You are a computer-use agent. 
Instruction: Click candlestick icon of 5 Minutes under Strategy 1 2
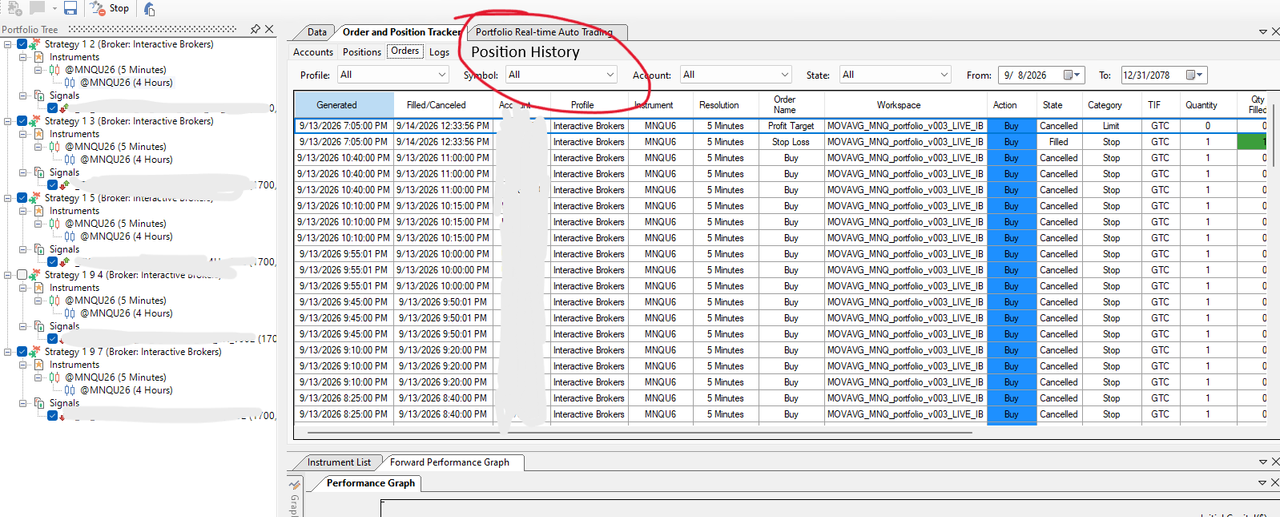click(x=55, y=70)
